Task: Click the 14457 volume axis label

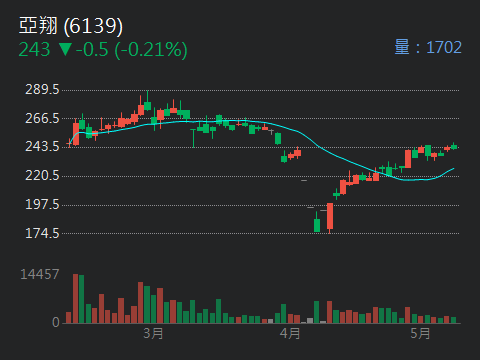Action: 40,274
